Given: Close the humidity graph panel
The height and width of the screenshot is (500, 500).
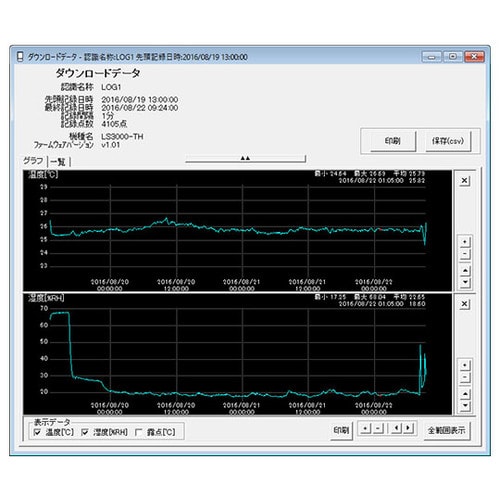Looking at the screenshot, I should point(464,304).
